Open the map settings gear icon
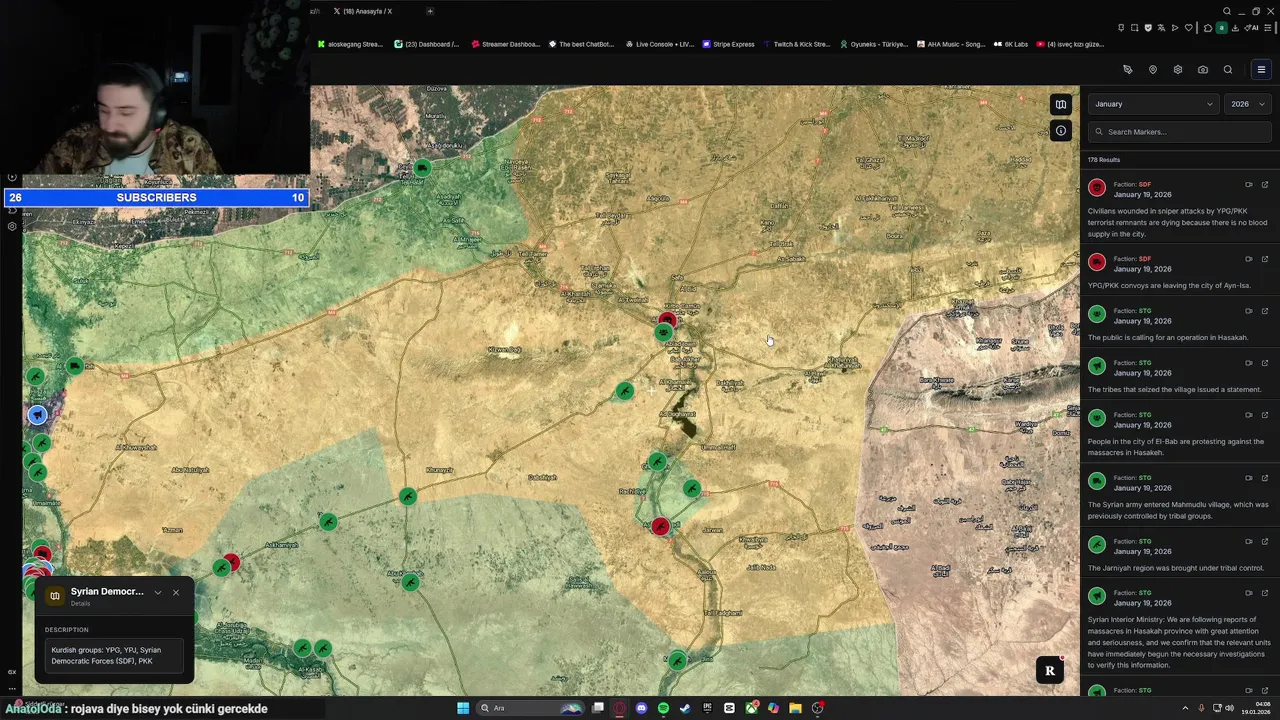Image resolution: width=1280 pixels, height=720 pixels. (1178, 70)
